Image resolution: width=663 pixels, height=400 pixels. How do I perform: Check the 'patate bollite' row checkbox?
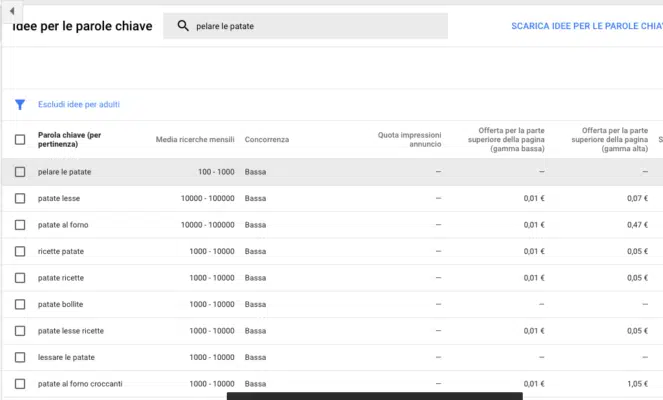click(20, 304)
